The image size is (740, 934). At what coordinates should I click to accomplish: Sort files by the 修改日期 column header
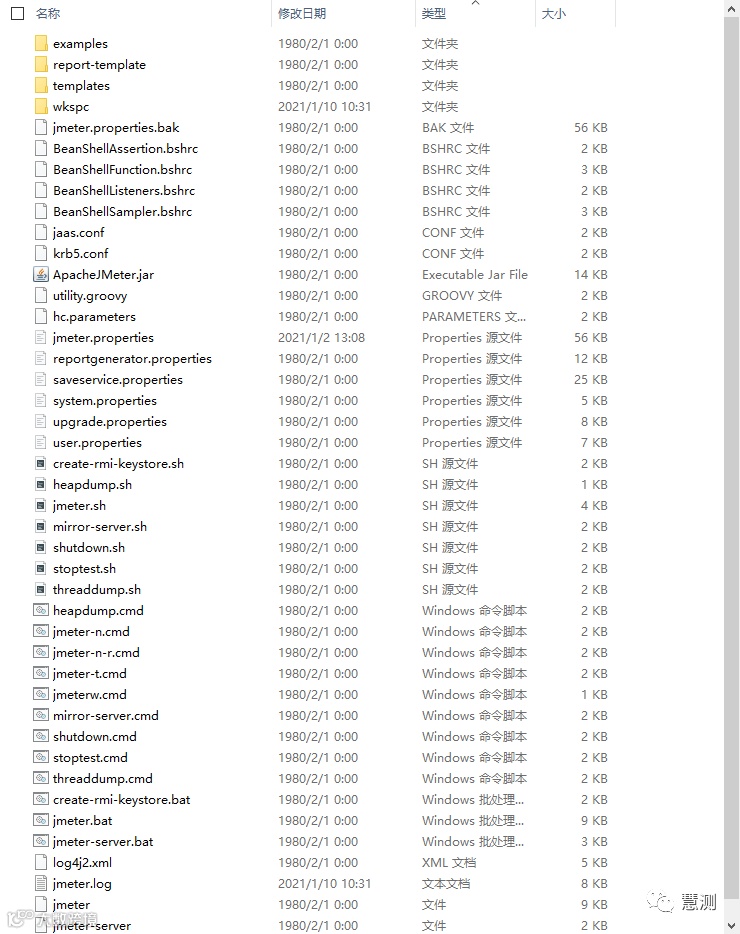302,13
